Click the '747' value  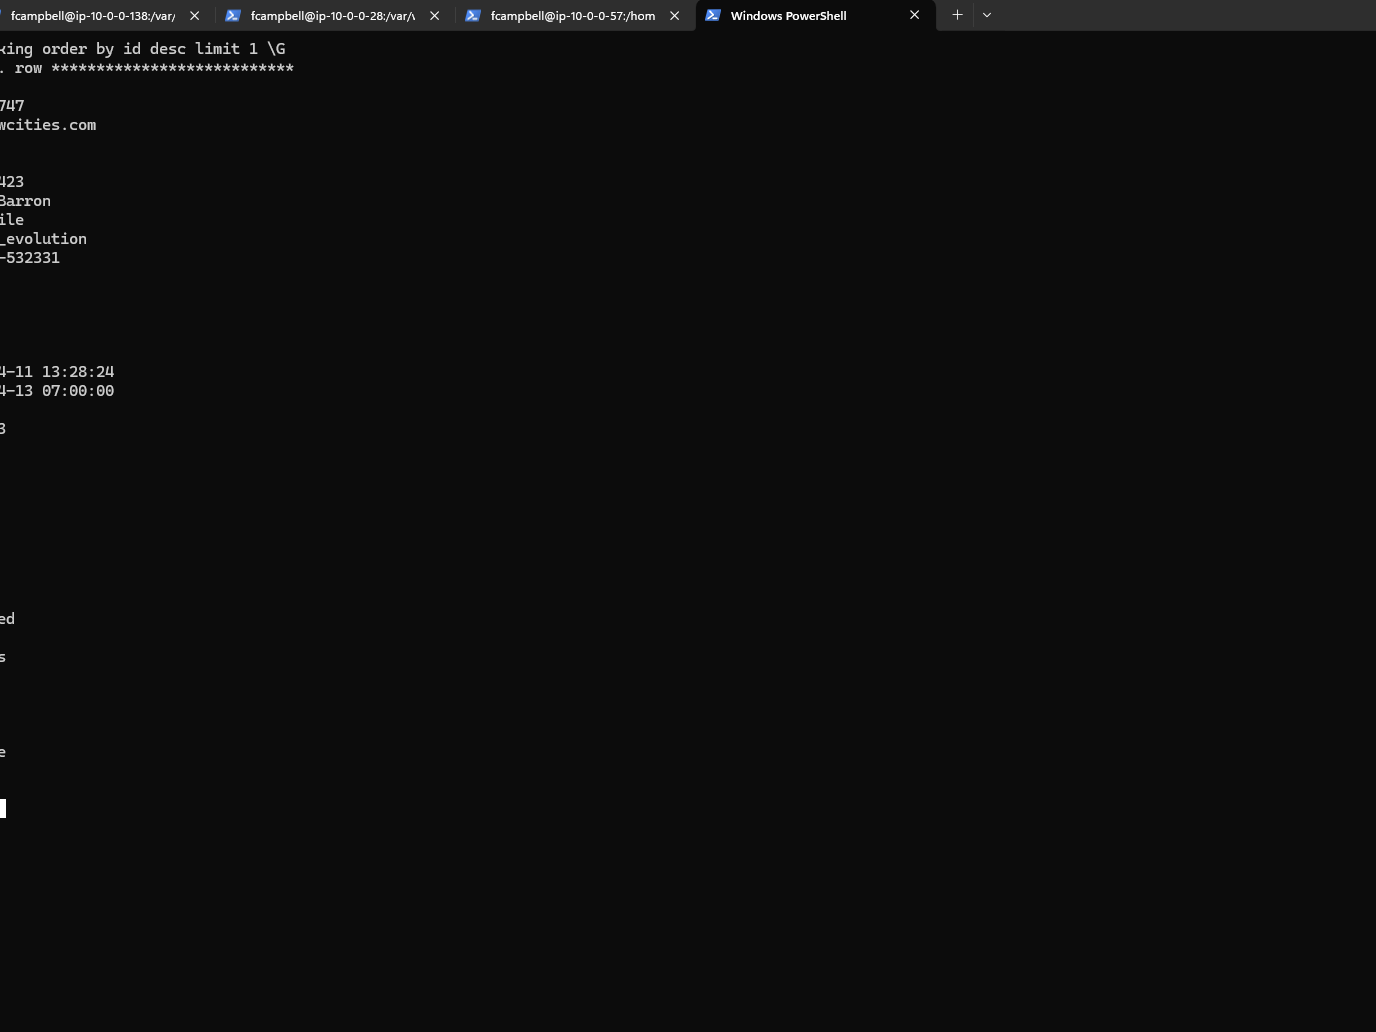pyautogui.click(x=12, y=106)
